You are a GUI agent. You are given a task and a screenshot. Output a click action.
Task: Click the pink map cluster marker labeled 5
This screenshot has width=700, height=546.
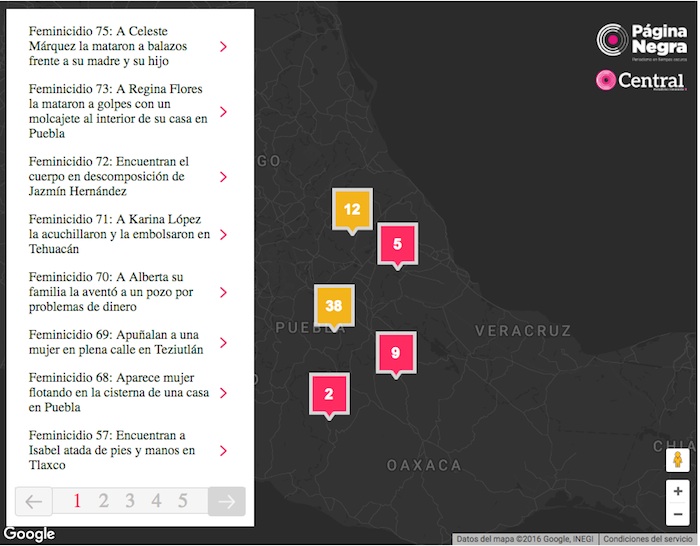397,243
